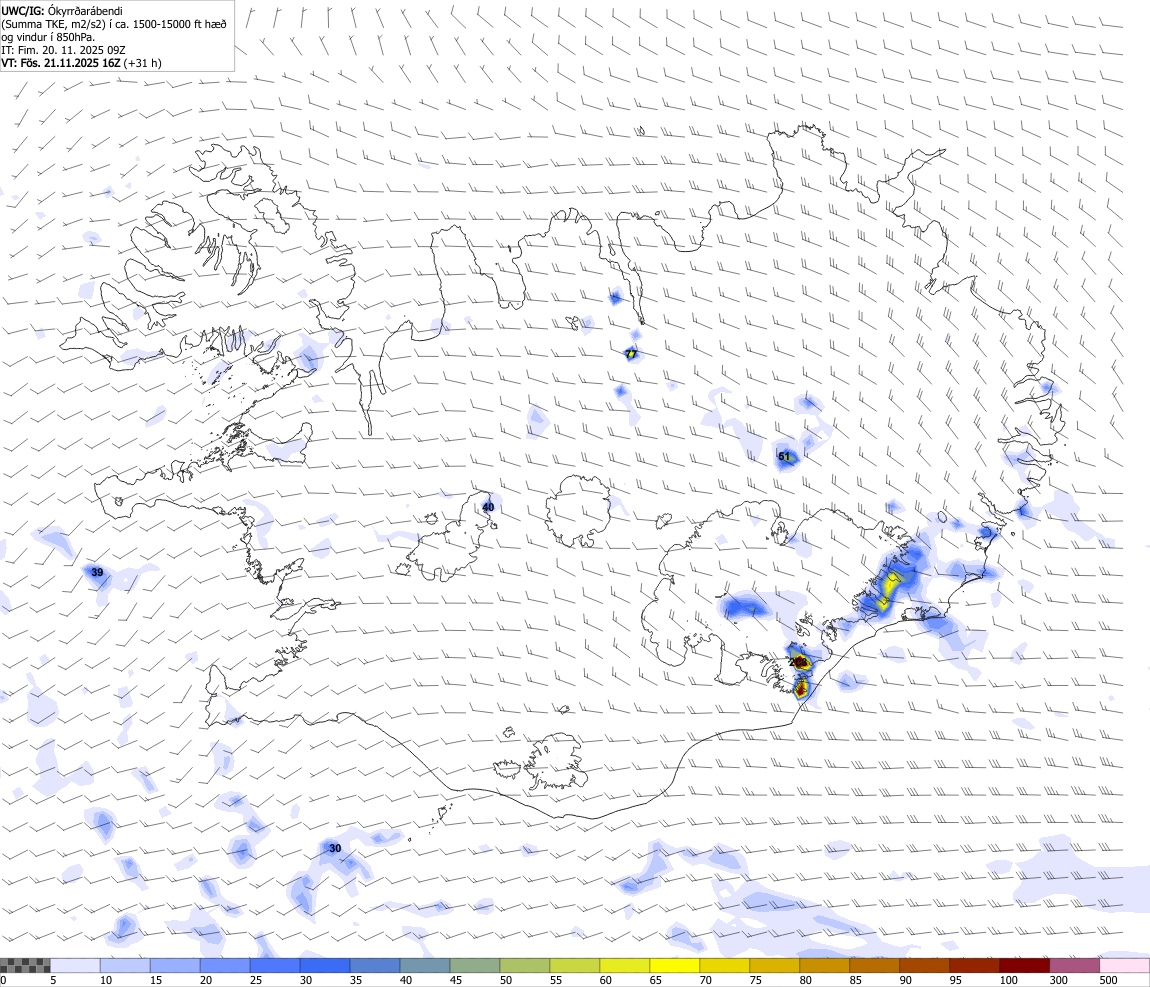Select the maroon swatch between 100 and 300

[x=1024, y=965]
